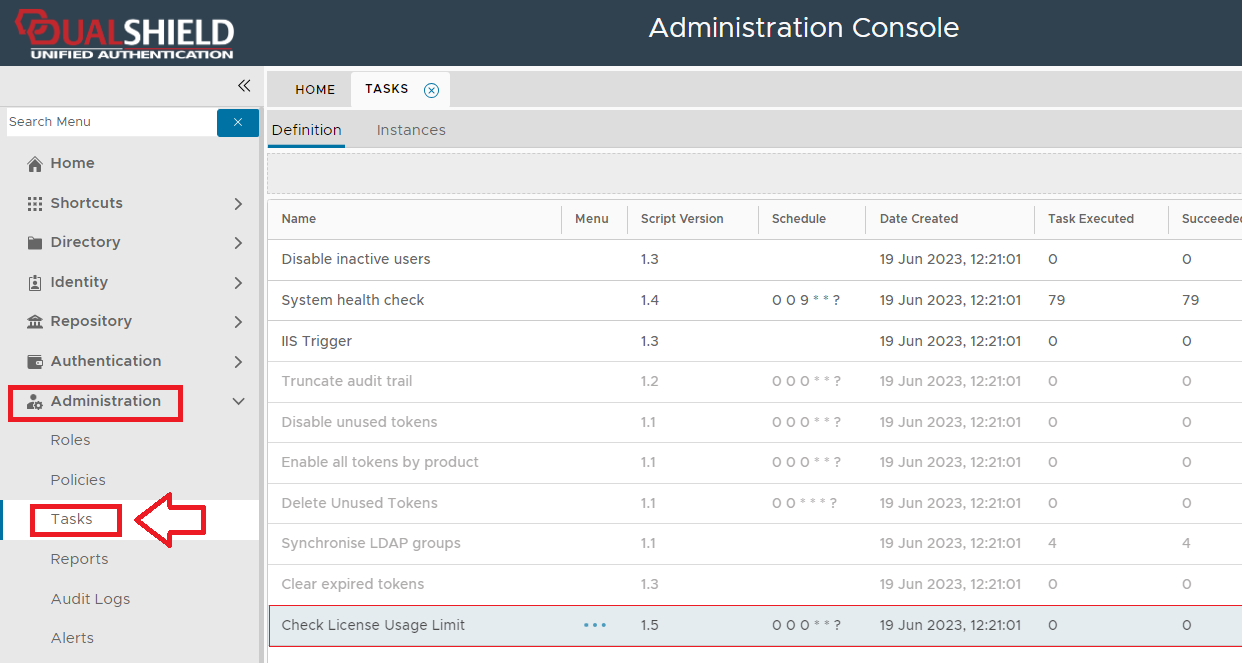Screen dimensions: 1242x663
Task: Click the Directory folder icon
Action: 35,243
